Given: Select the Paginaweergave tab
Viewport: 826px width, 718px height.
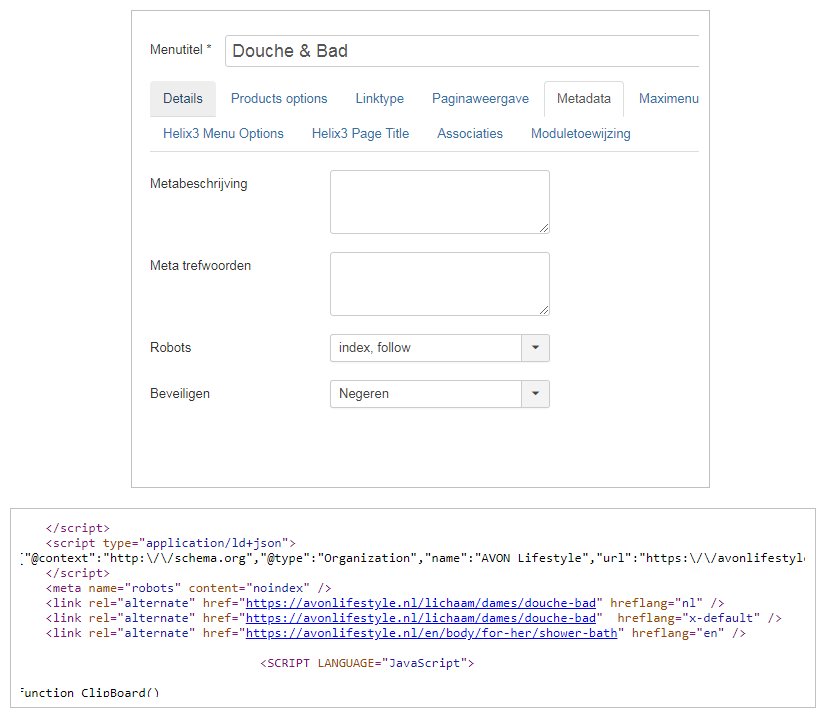Looking at the screenshot, I should [x=480, y=99].
